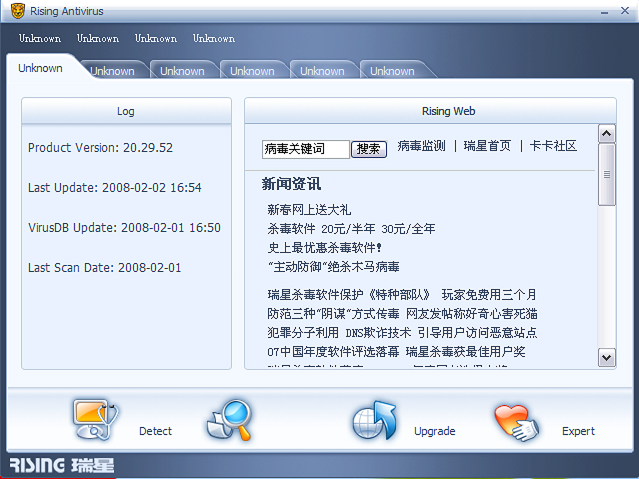Image resolution: width=639 pixels, height=479 pixels.
Task: Click the Last Scan Date: 2008-02-01 text
Action: click(x=104, y=267)
